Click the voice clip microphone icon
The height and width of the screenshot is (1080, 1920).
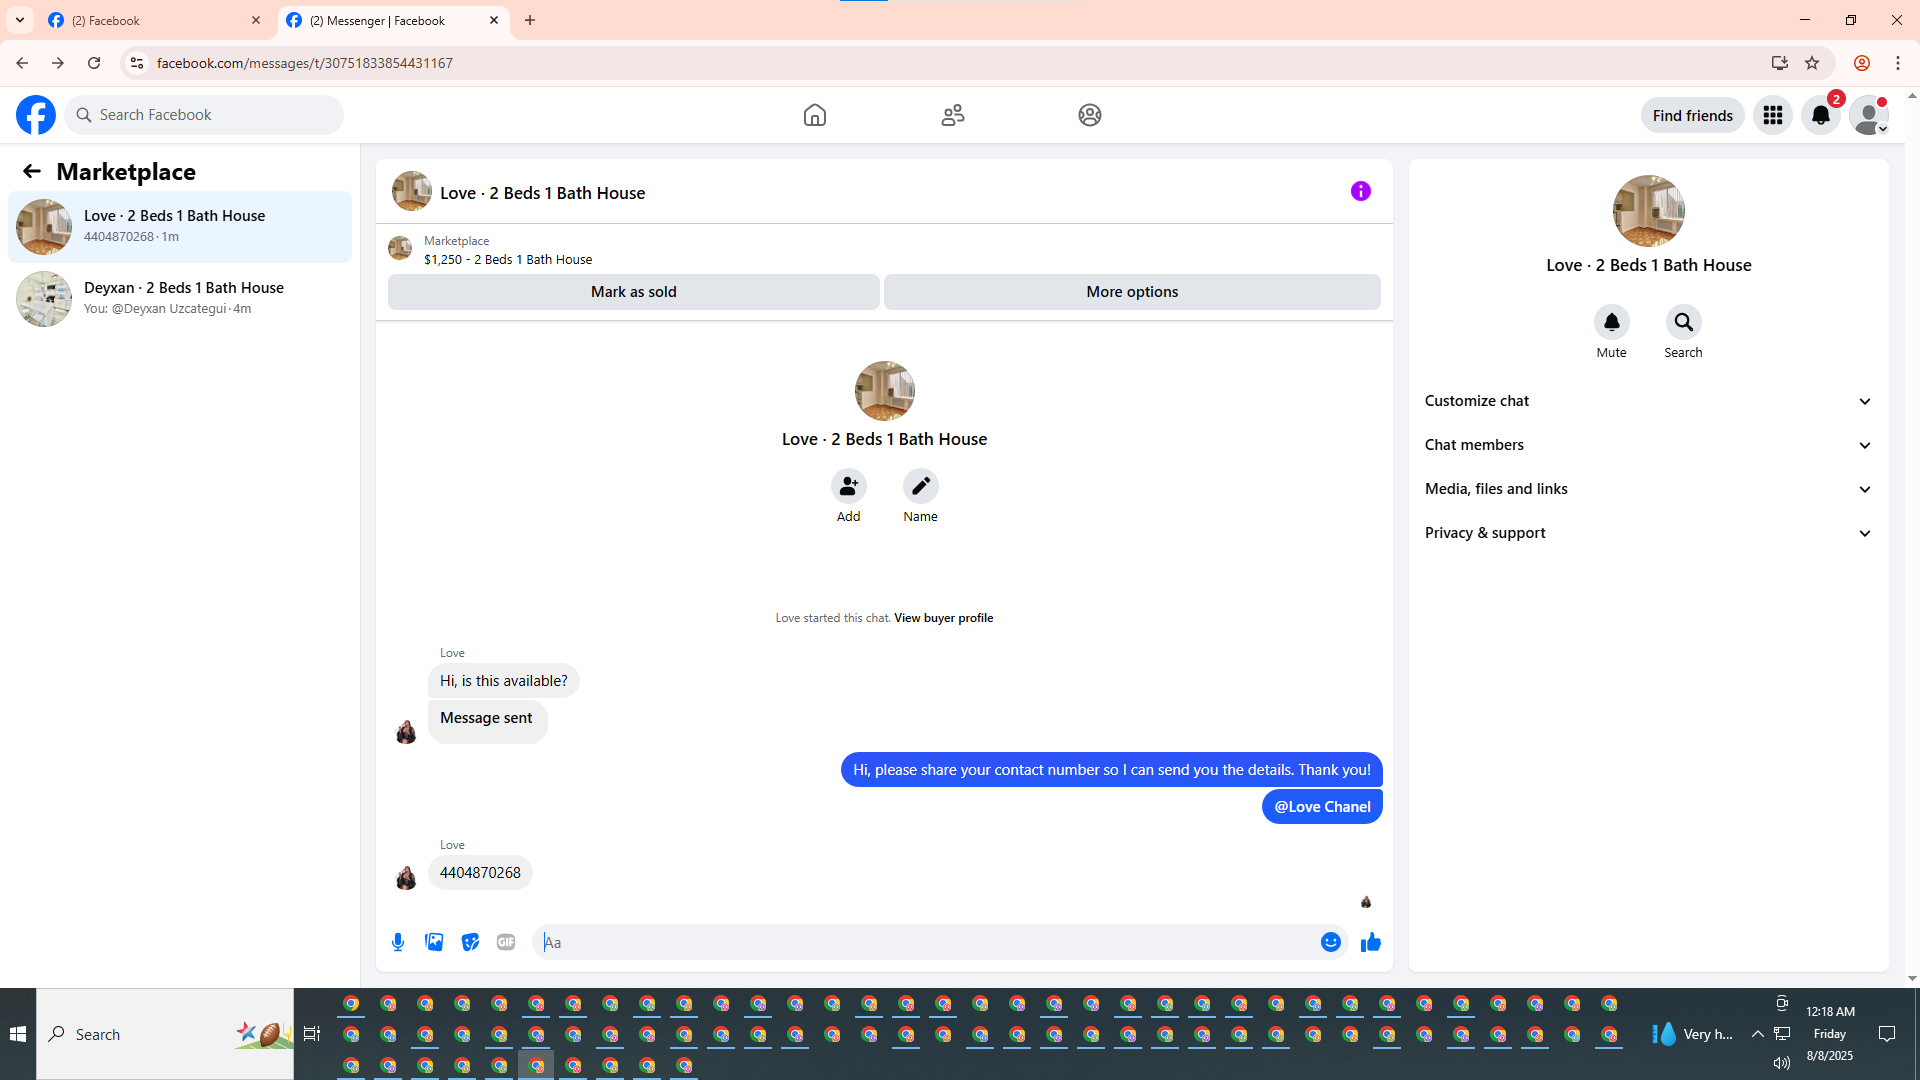[x=398, y=942]
